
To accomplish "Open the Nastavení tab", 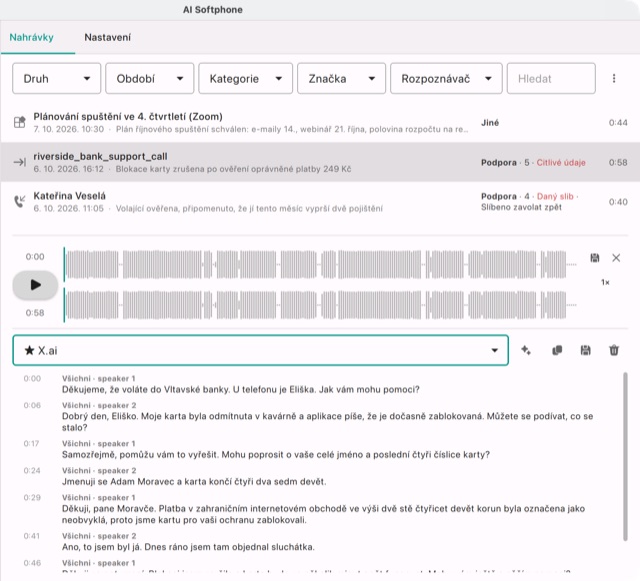I will click(x=107, y=38).
